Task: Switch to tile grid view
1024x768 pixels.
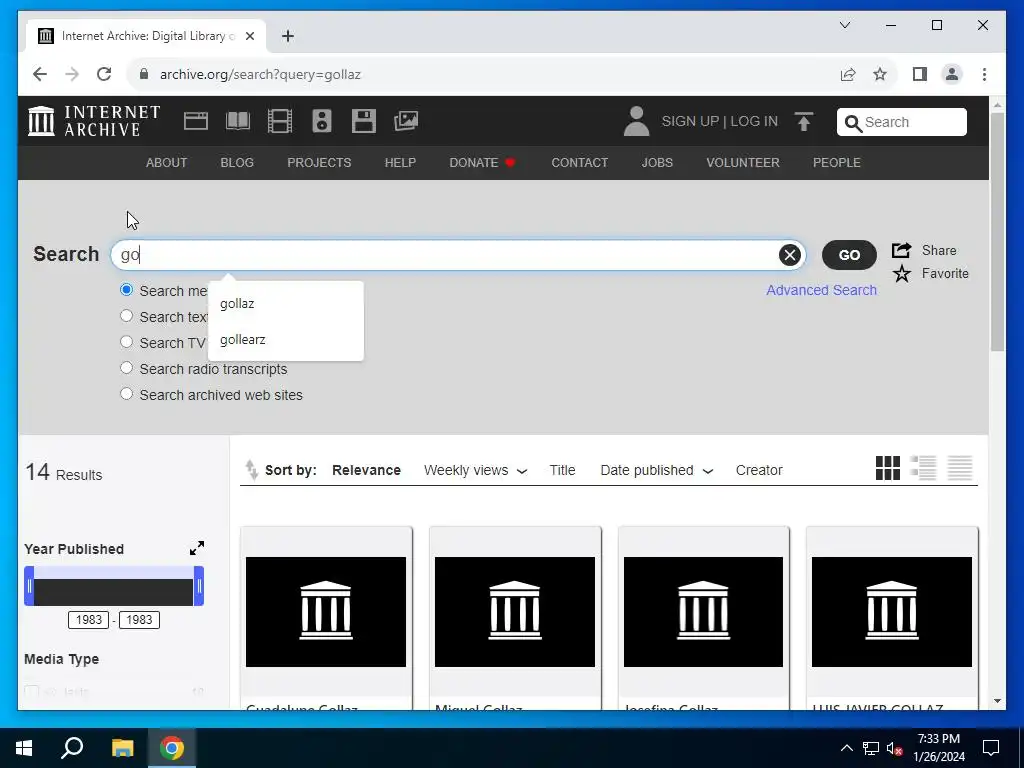Action: pyautogui.click(x=888, y=468)
